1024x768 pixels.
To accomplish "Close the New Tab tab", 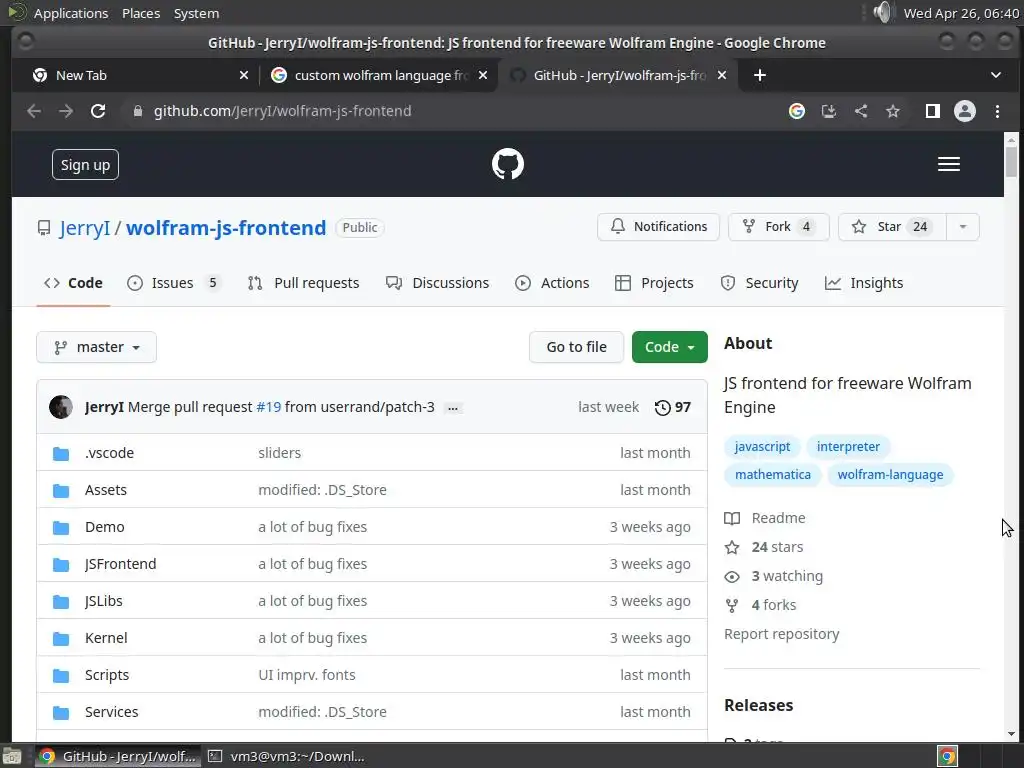I will tap(244, 75).
